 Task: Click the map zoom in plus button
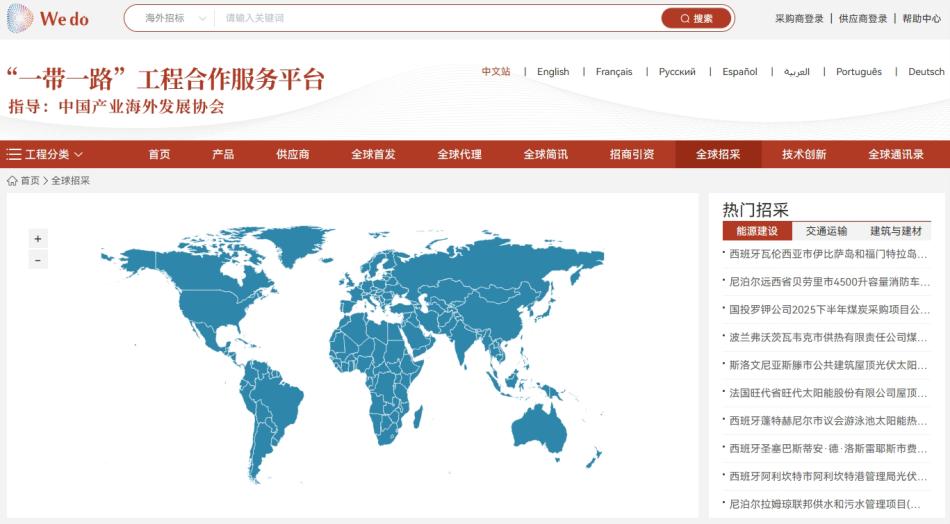click(38, 239)
